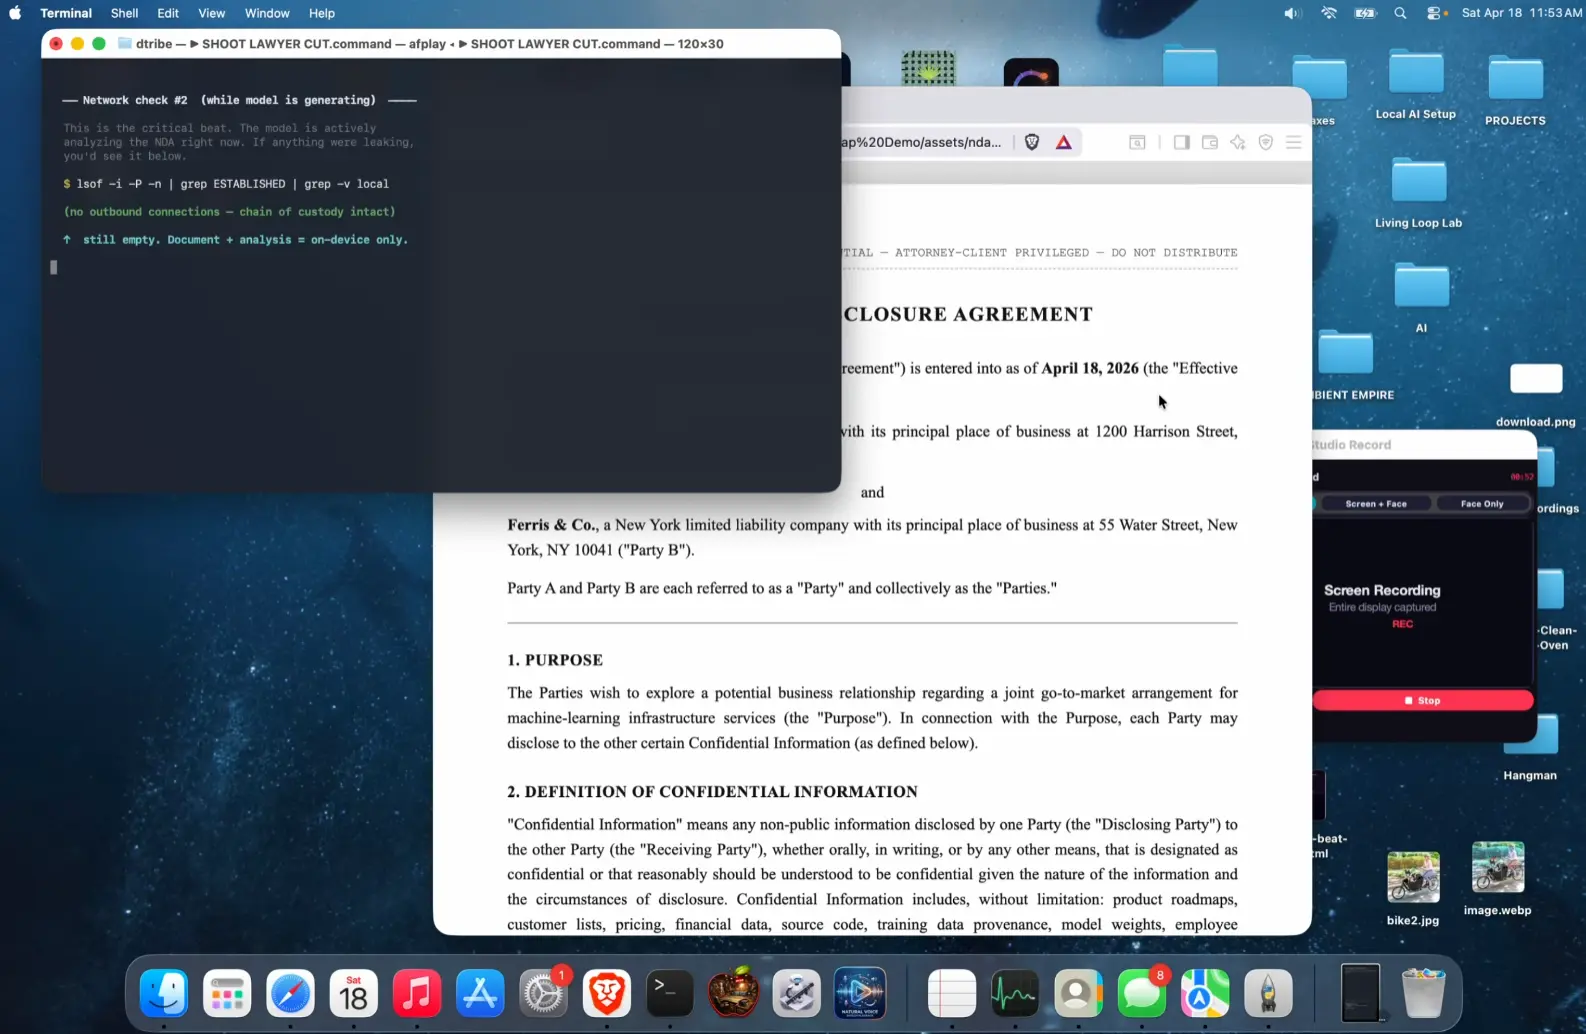Viewport: 1586px width, 1034px height.
Task: Open the Terminal menu in the menu bar
Action: (x=66, y=13)
